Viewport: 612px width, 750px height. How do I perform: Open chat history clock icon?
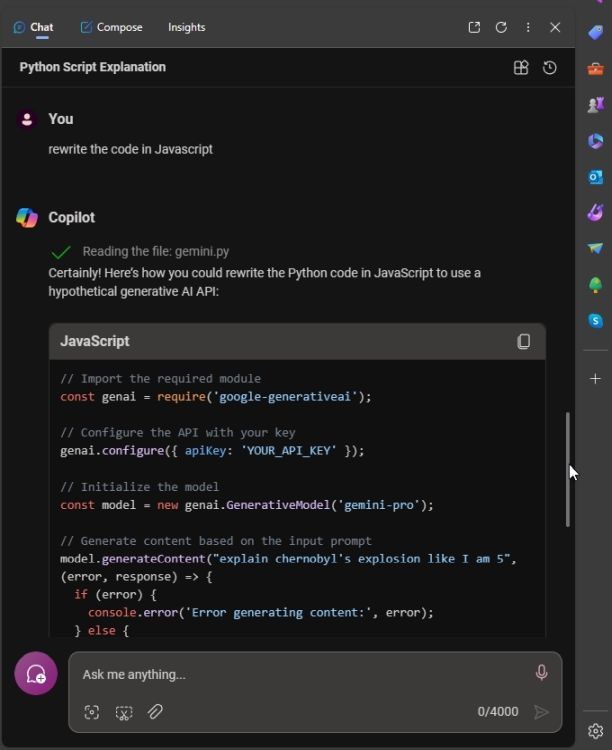550,68
